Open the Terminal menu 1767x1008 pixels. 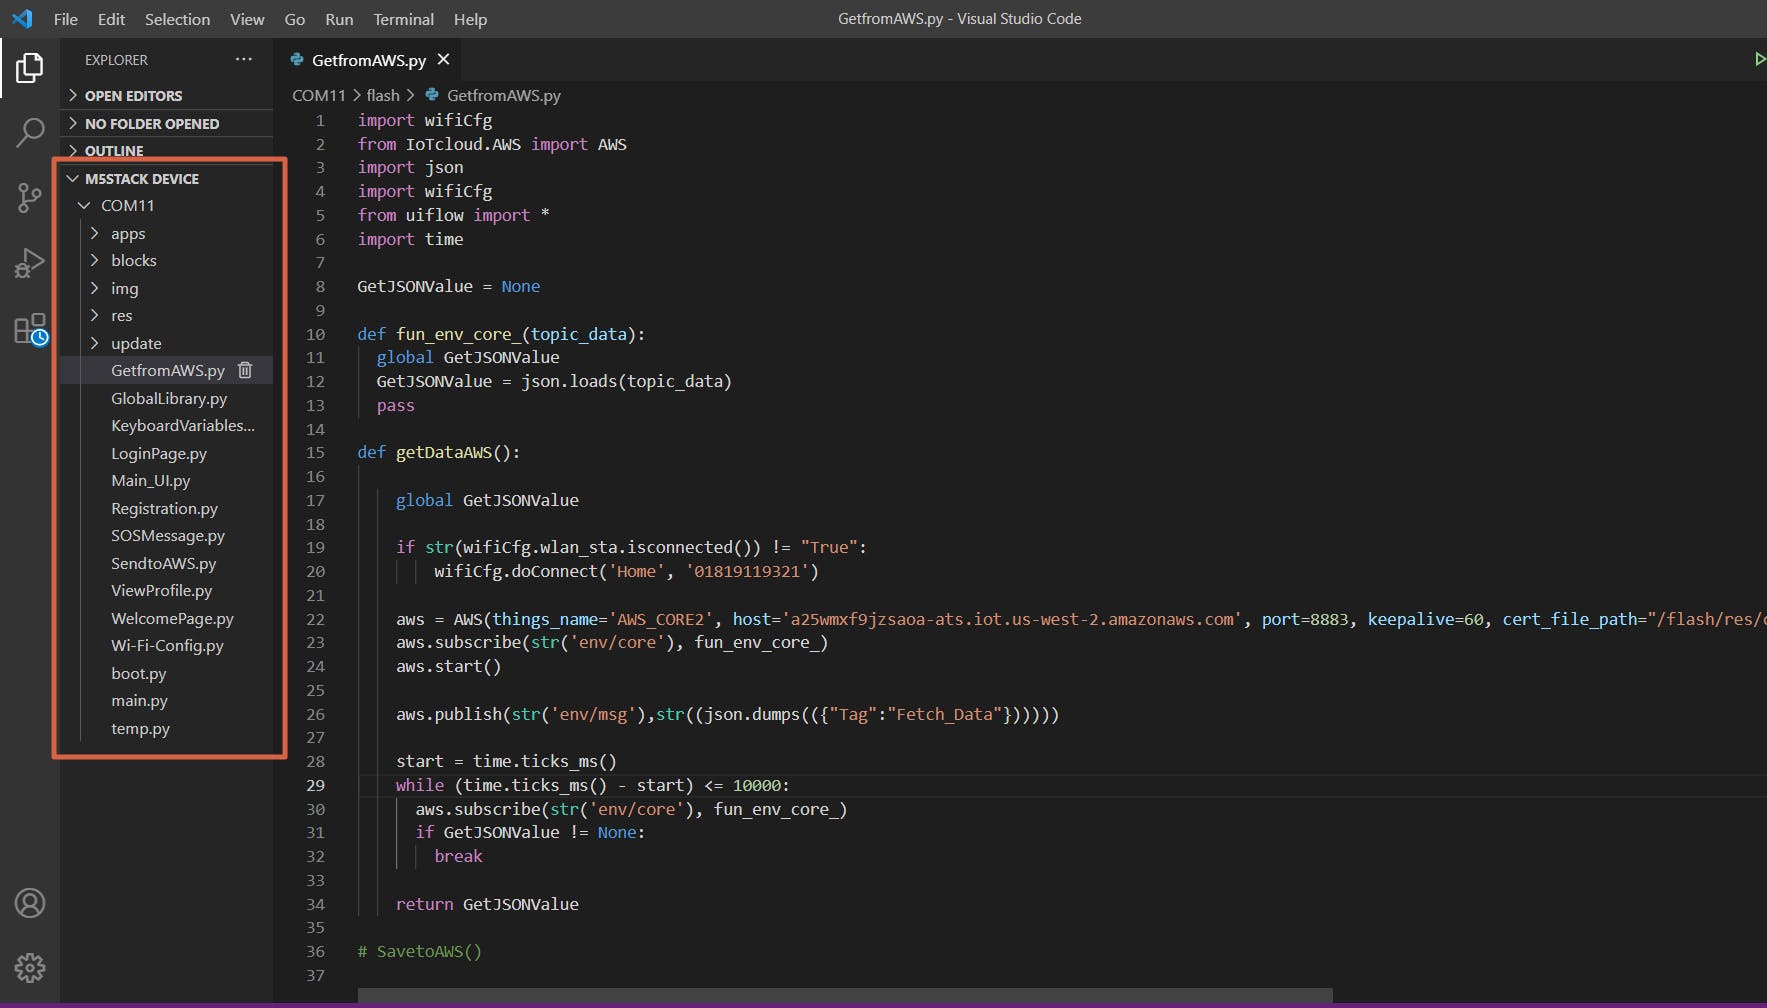coord(403,19)
